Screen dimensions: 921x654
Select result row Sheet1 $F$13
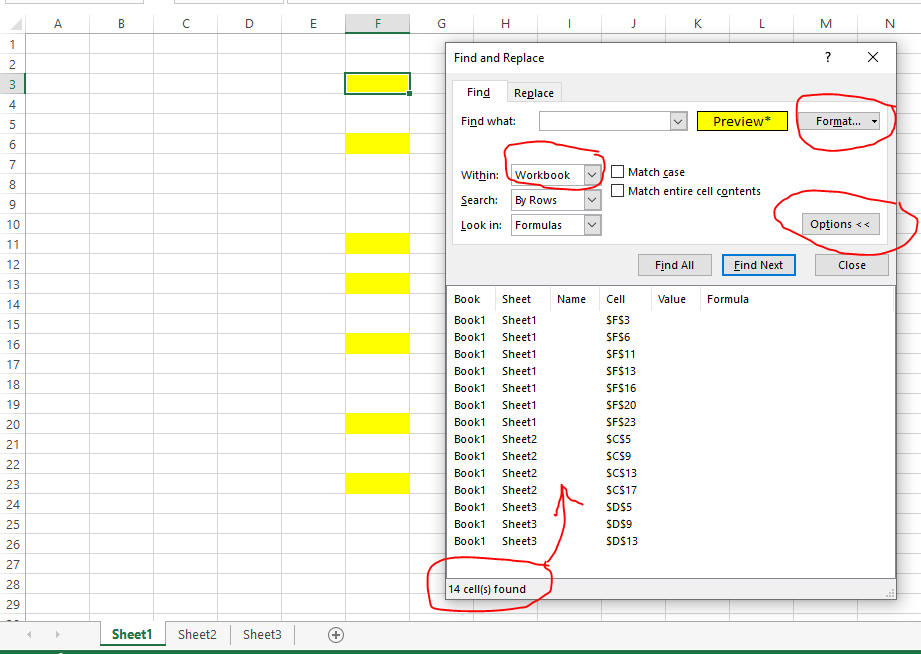tap(671, 371)
